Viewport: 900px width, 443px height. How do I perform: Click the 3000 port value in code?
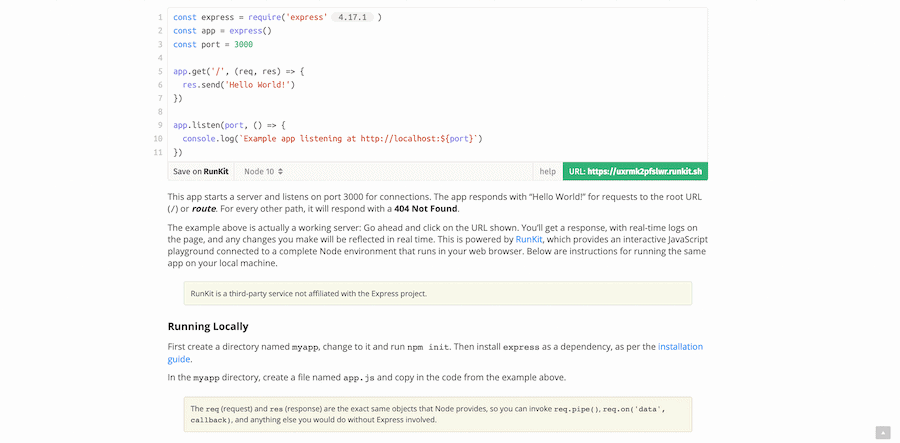pos(243,45)
